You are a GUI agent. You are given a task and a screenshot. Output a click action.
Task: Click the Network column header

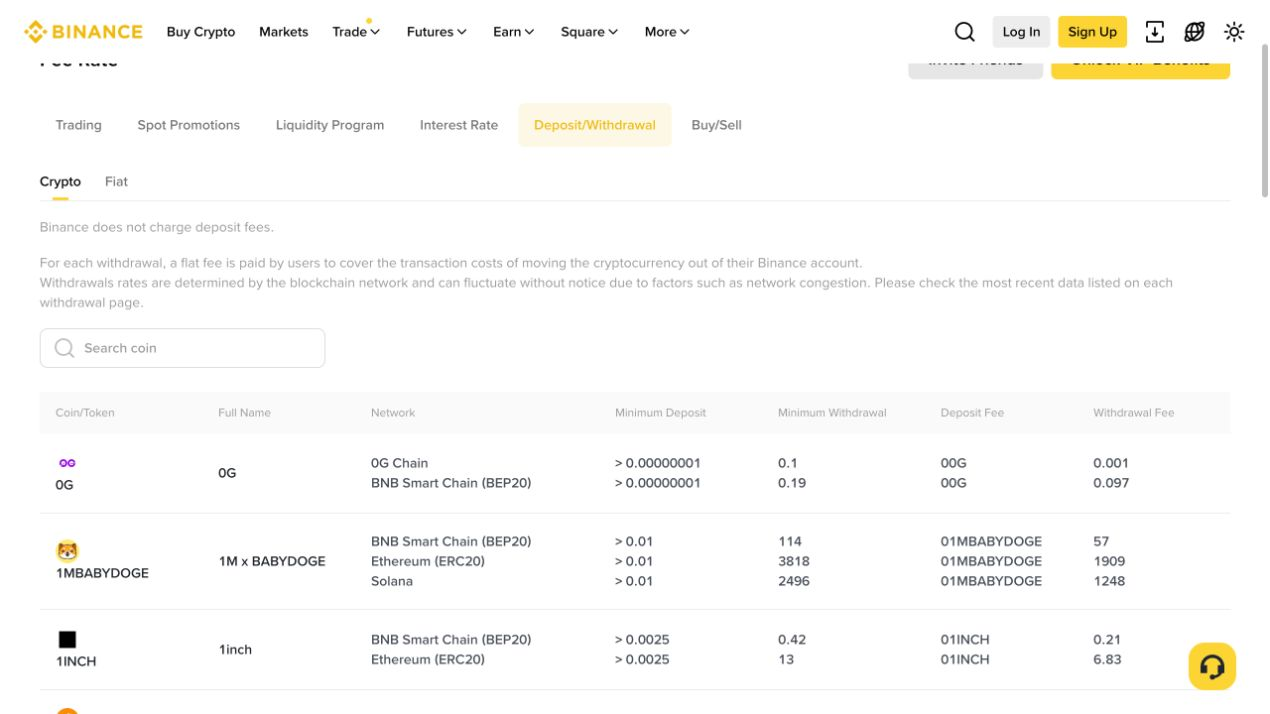click(393, 413)
